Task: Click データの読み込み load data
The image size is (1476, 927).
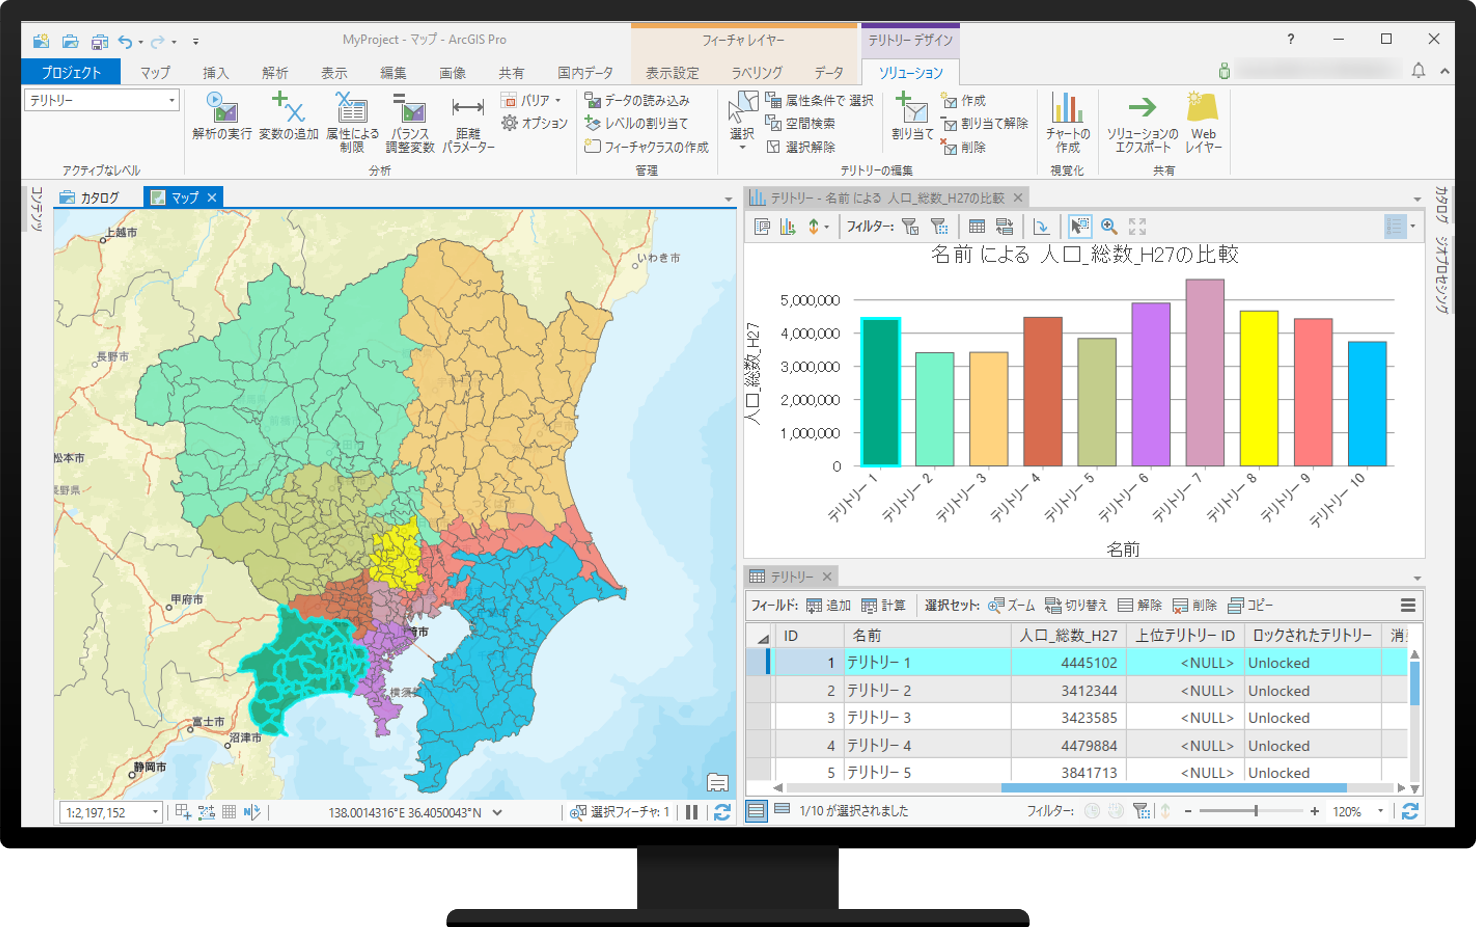Action: click(637, 100)
